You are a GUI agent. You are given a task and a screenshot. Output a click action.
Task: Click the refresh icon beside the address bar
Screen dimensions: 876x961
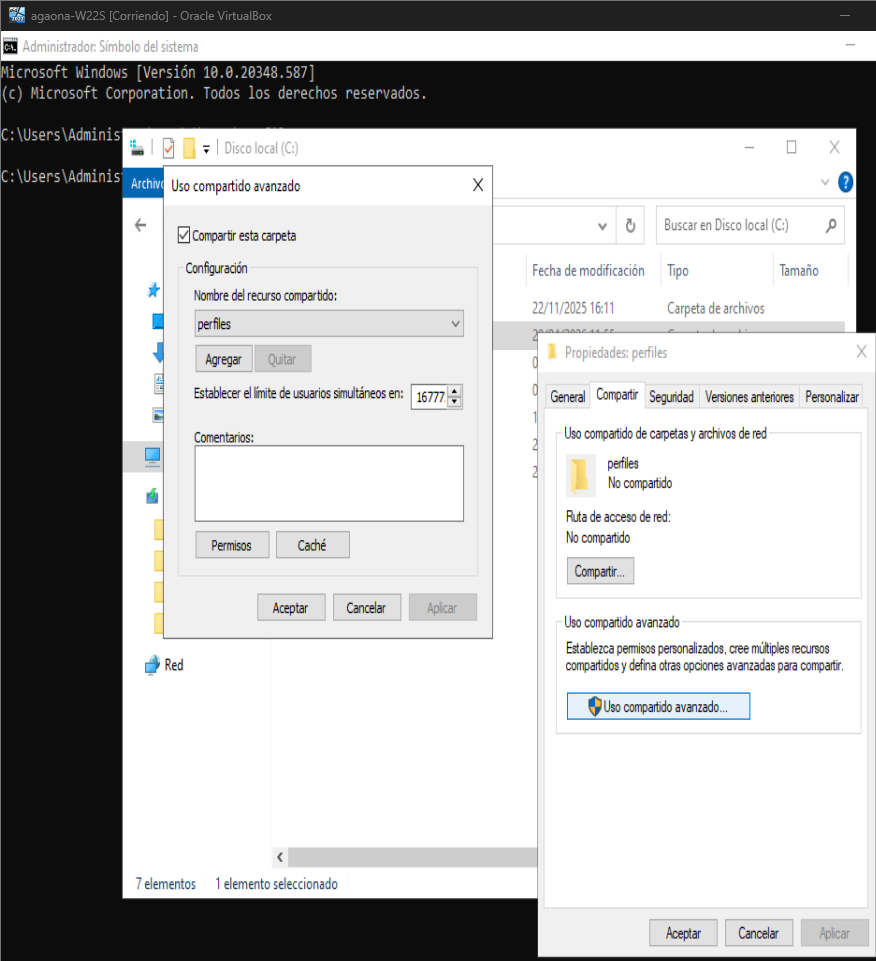[x=630, y=226]
